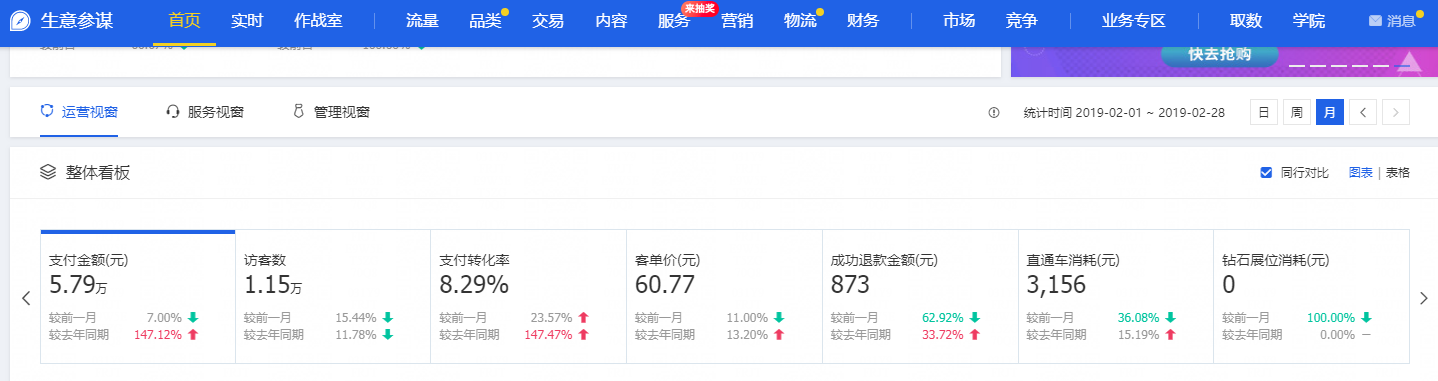
Task: Select the 支付转化率 metric card
Action: [529, 296]
